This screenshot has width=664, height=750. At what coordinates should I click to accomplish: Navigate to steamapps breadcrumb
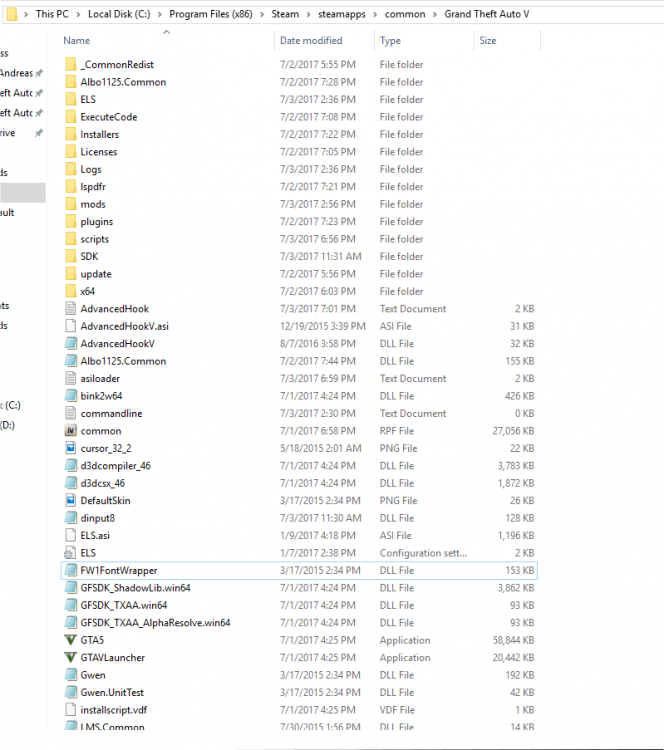tap(342, 14)
